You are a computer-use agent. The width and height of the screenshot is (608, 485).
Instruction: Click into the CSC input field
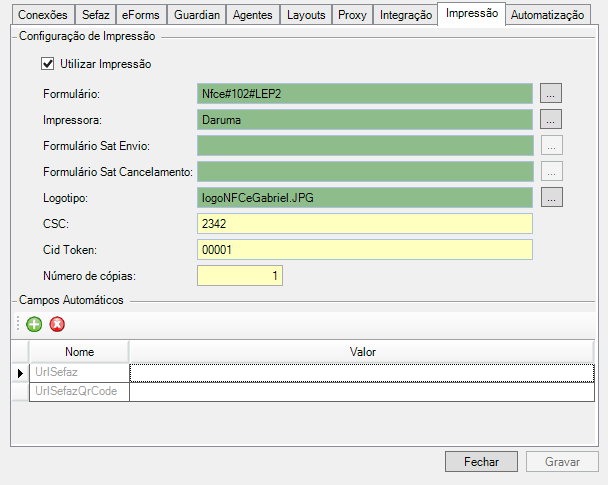coord(365,223)
